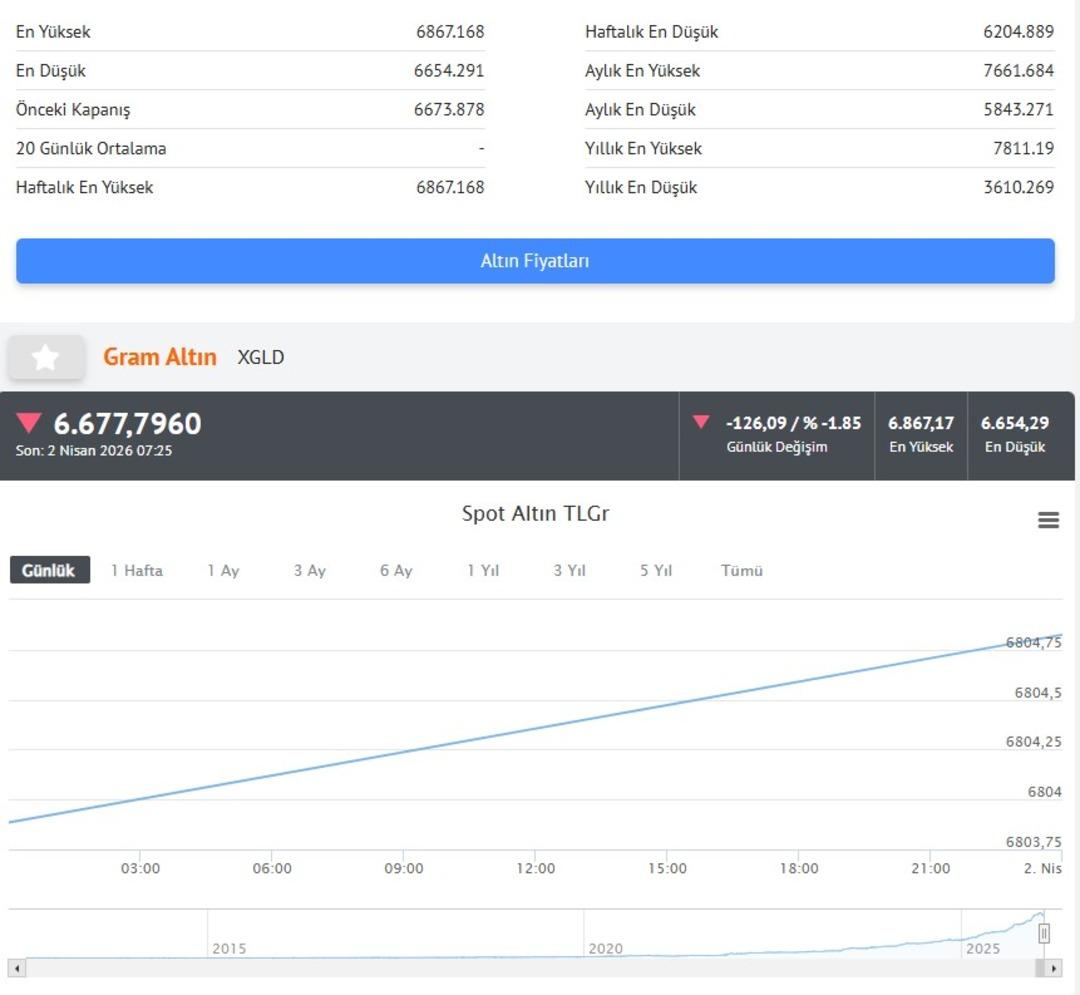
Task: Open the chart hamburger context menu
Action: click(1048, 520)
